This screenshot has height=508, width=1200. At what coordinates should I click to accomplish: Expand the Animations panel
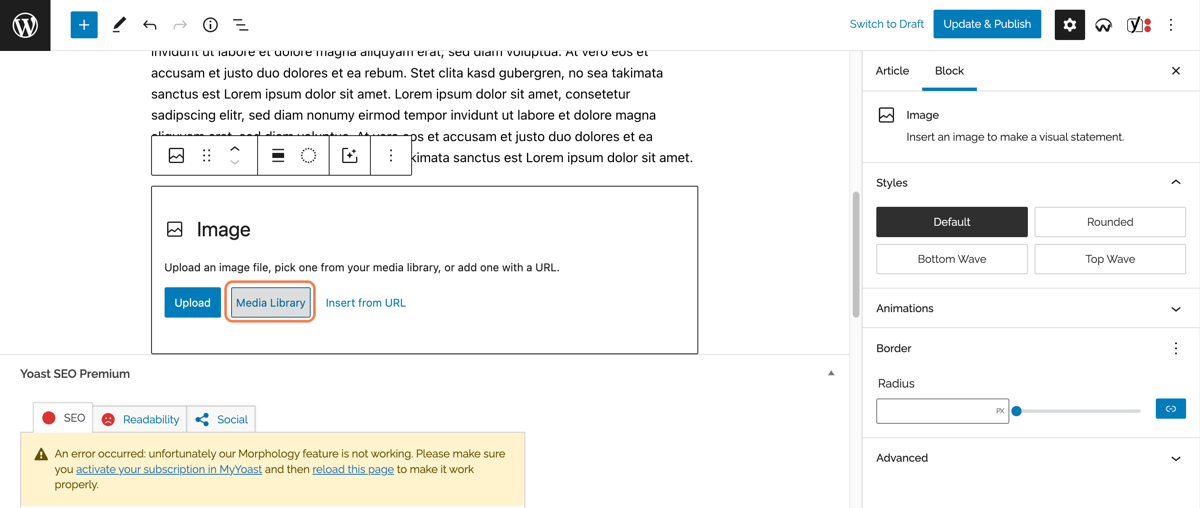(x=1031, y=309)
